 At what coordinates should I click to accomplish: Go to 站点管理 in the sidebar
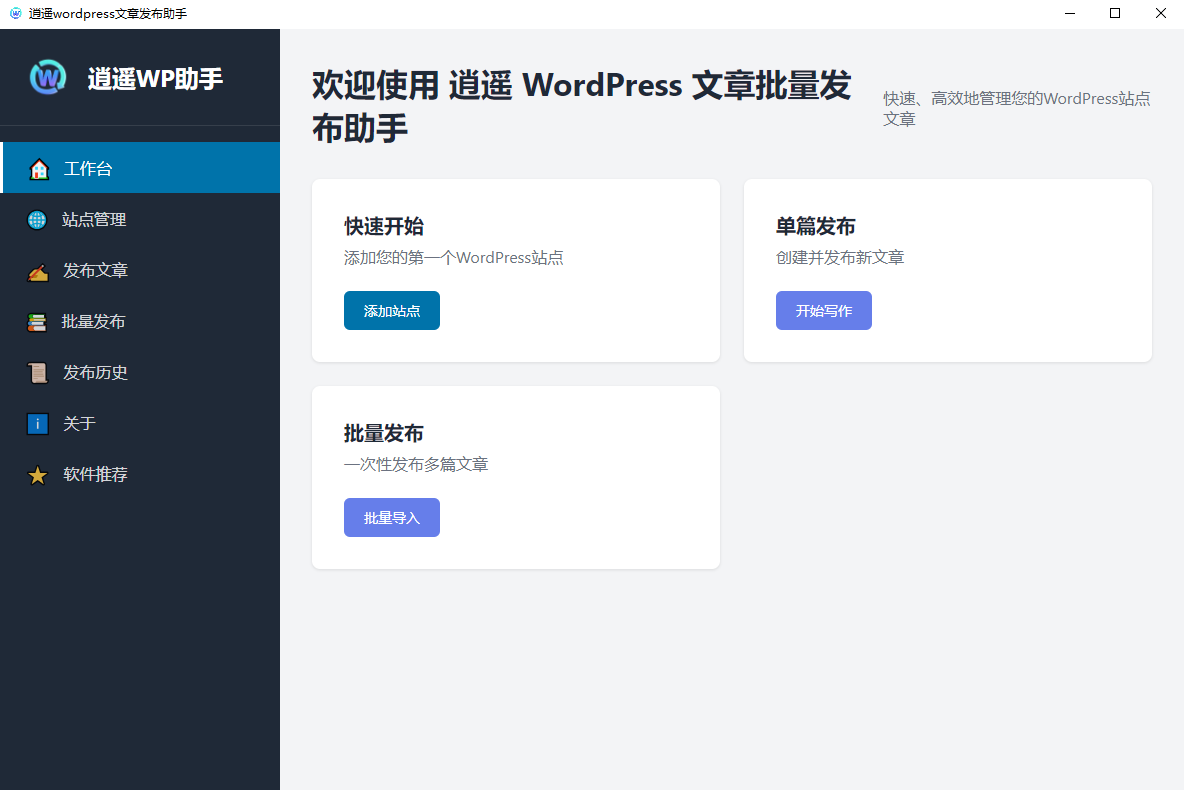pos(140,220)
